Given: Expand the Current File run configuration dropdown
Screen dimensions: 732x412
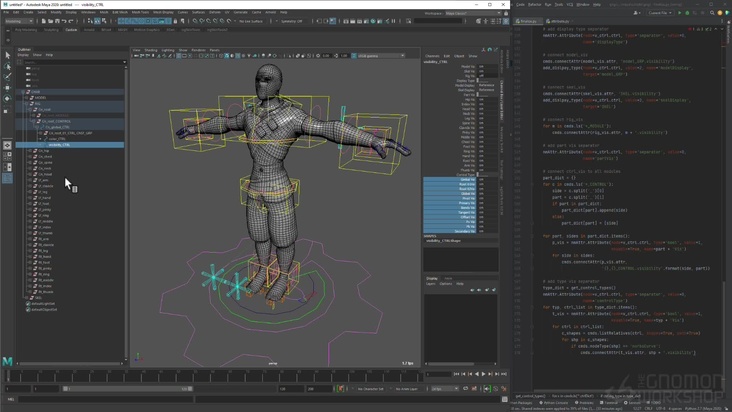Looking at the screenshot, I should point(660,13).
